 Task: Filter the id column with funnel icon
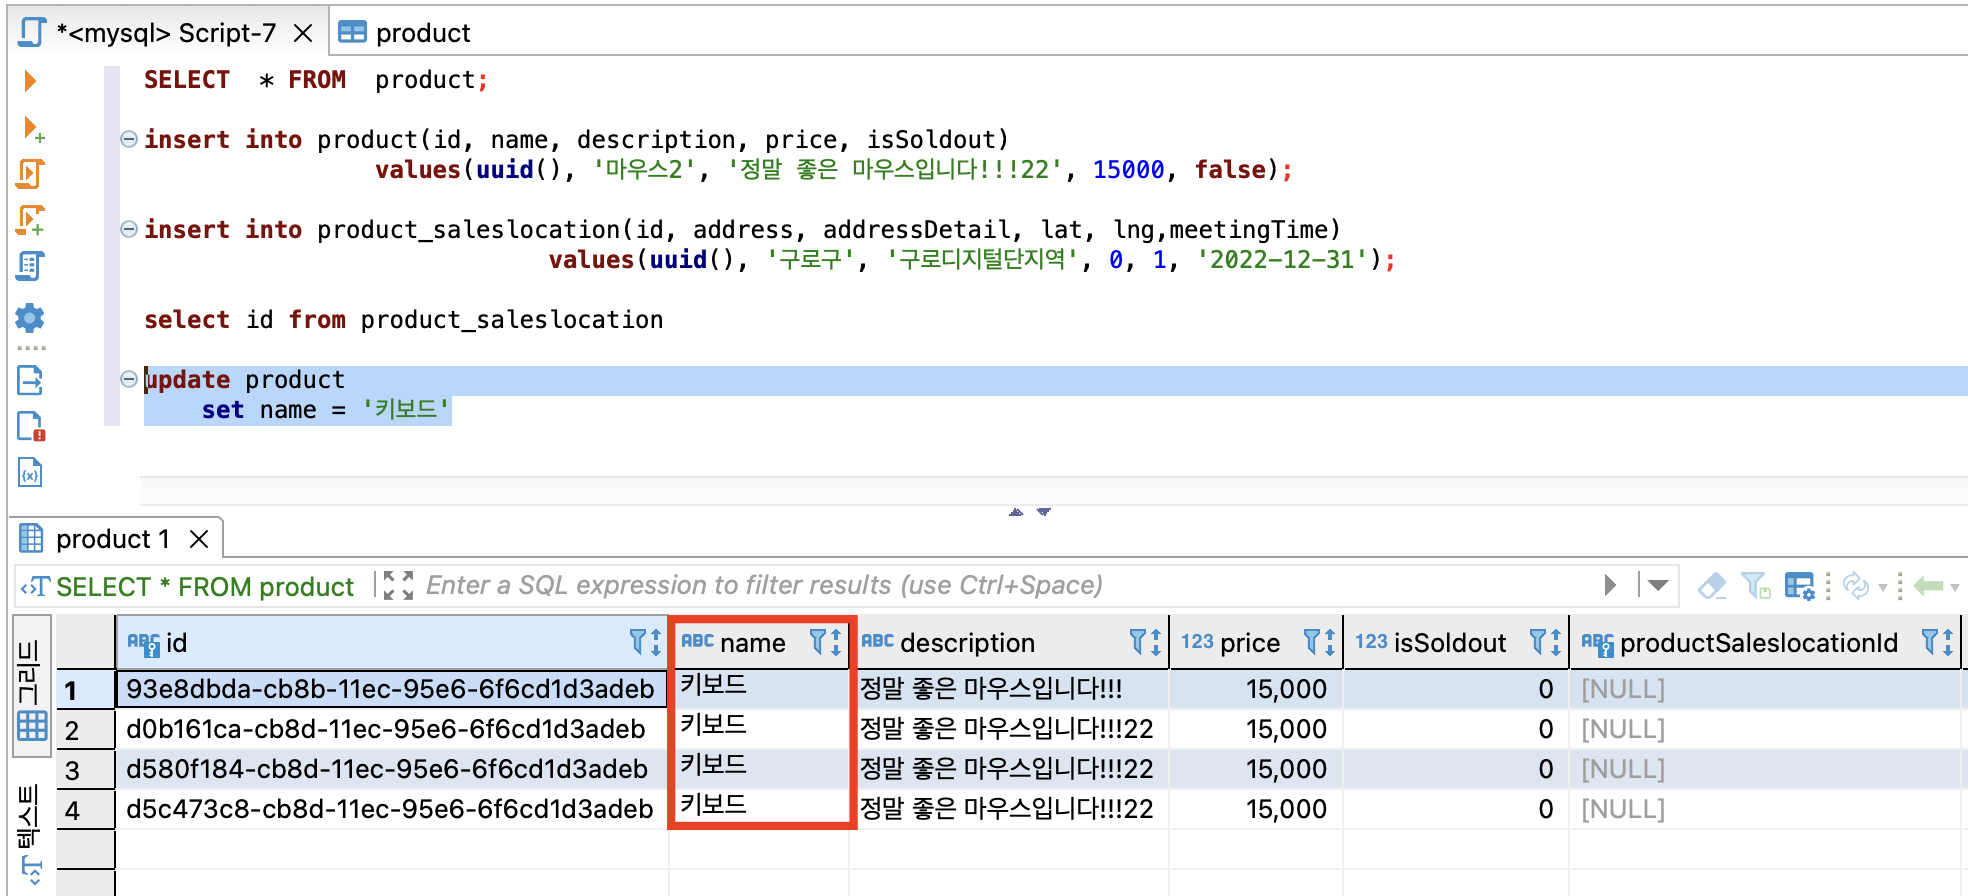tap(638, 642)
